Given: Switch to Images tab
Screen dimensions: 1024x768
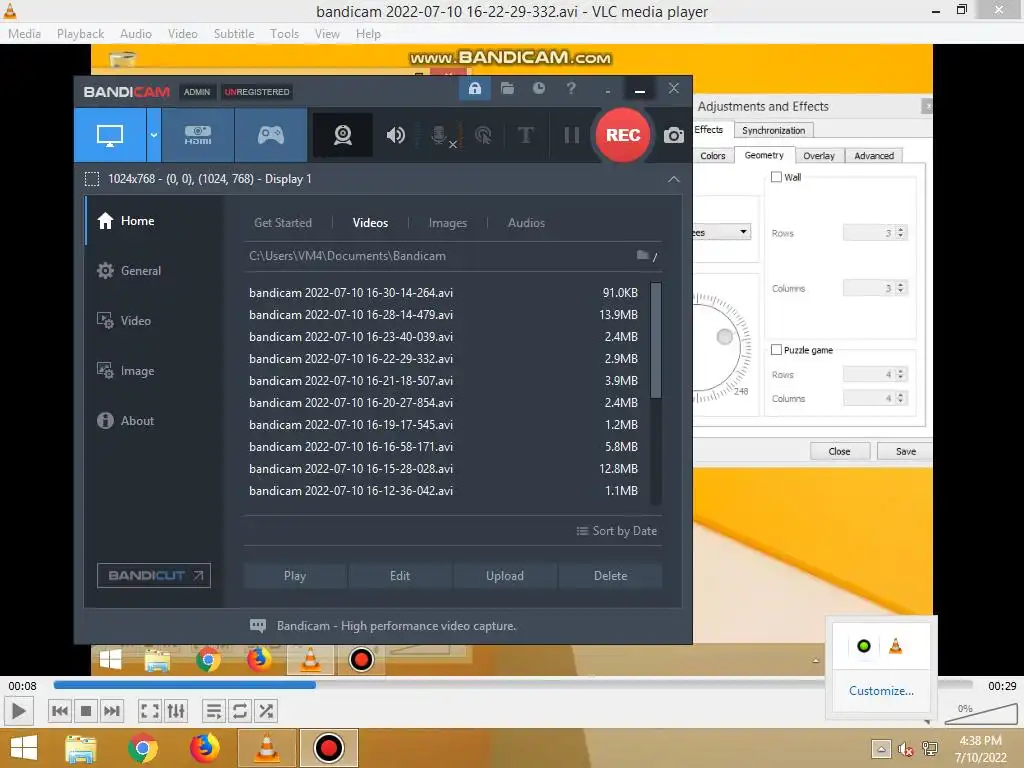Looking at the screenshot, I should pyautogui.click(x=448, y=223).
